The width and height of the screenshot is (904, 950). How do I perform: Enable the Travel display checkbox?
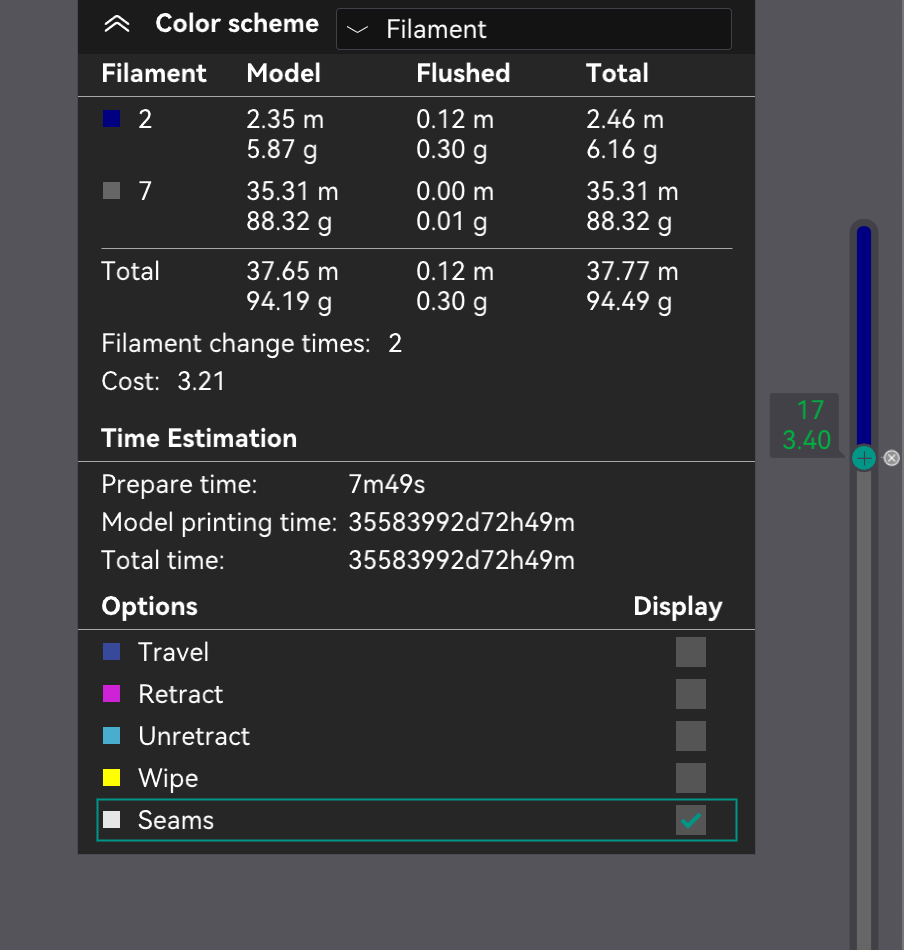[x=690, y=651]
